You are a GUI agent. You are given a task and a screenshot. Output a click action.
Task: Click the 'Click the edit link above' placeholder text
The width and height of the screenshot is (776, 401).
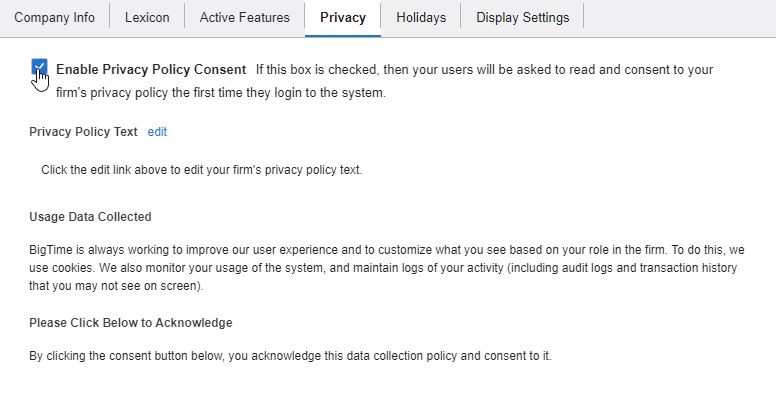201,170
